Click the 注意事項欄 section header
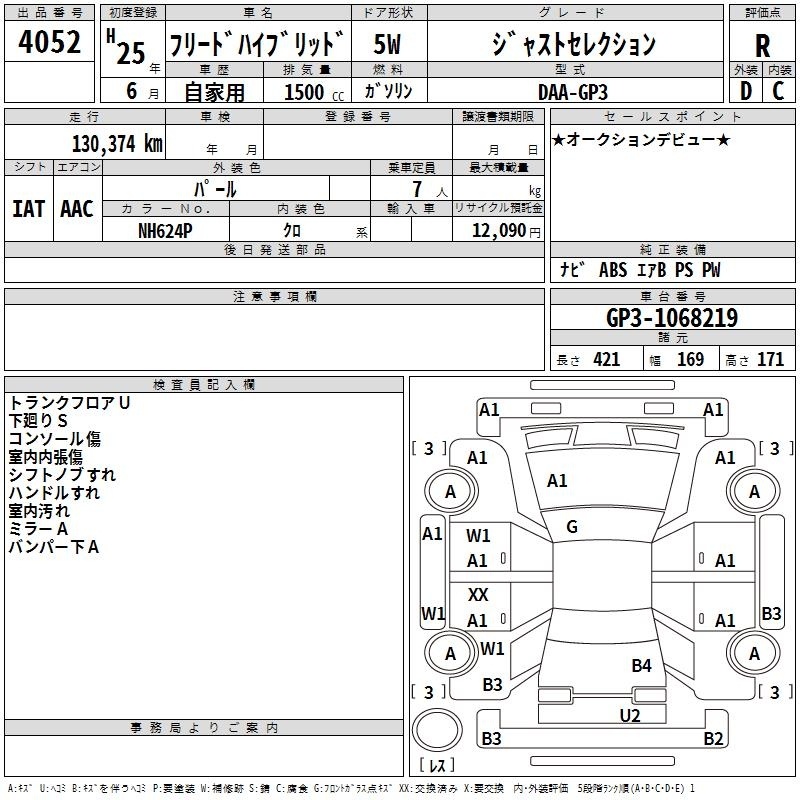Viewport: 800px width, 800px height. (x=274, y=297)
